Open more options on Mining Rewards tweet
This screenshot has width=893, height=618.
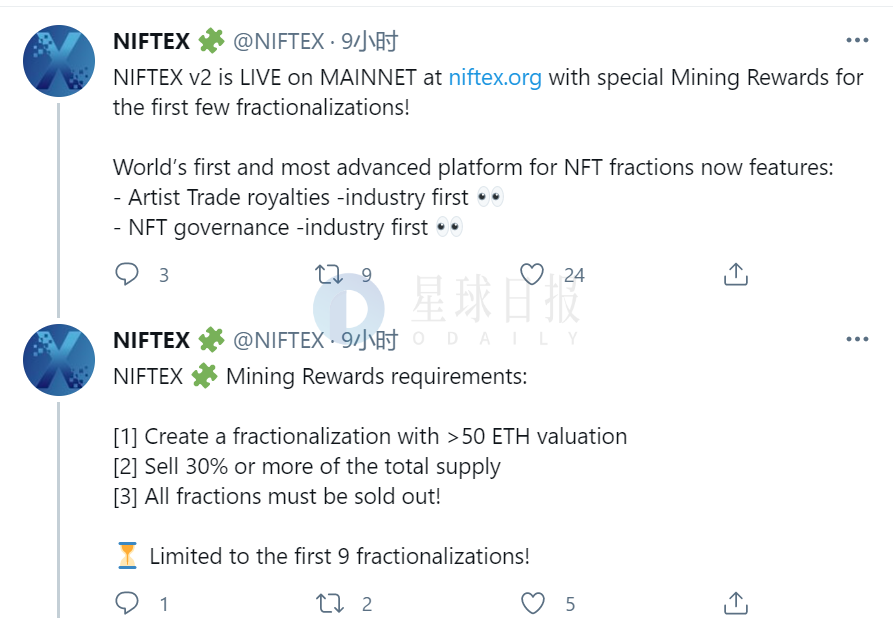tap(857, 339)
